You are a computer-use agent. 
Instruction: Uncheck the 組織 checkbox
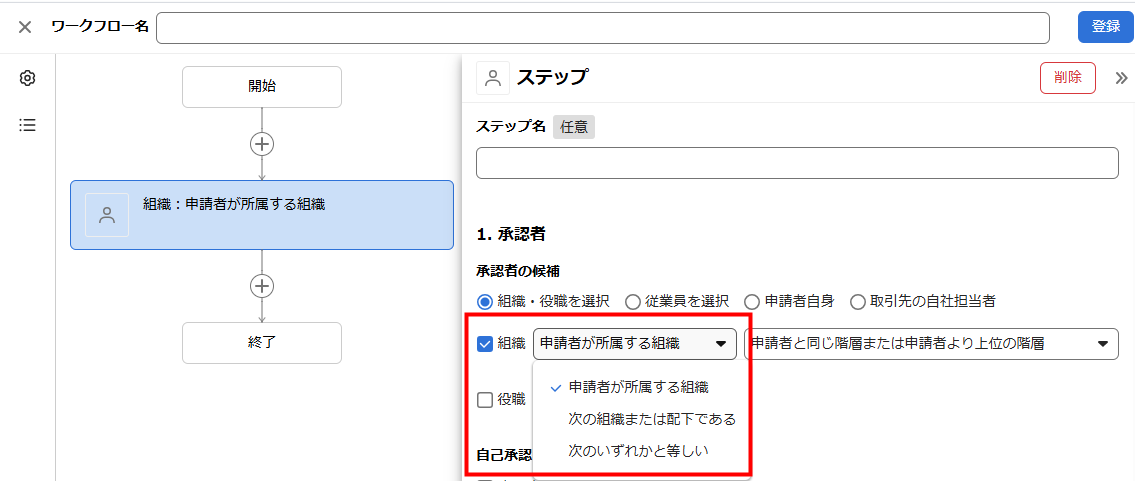485,344
